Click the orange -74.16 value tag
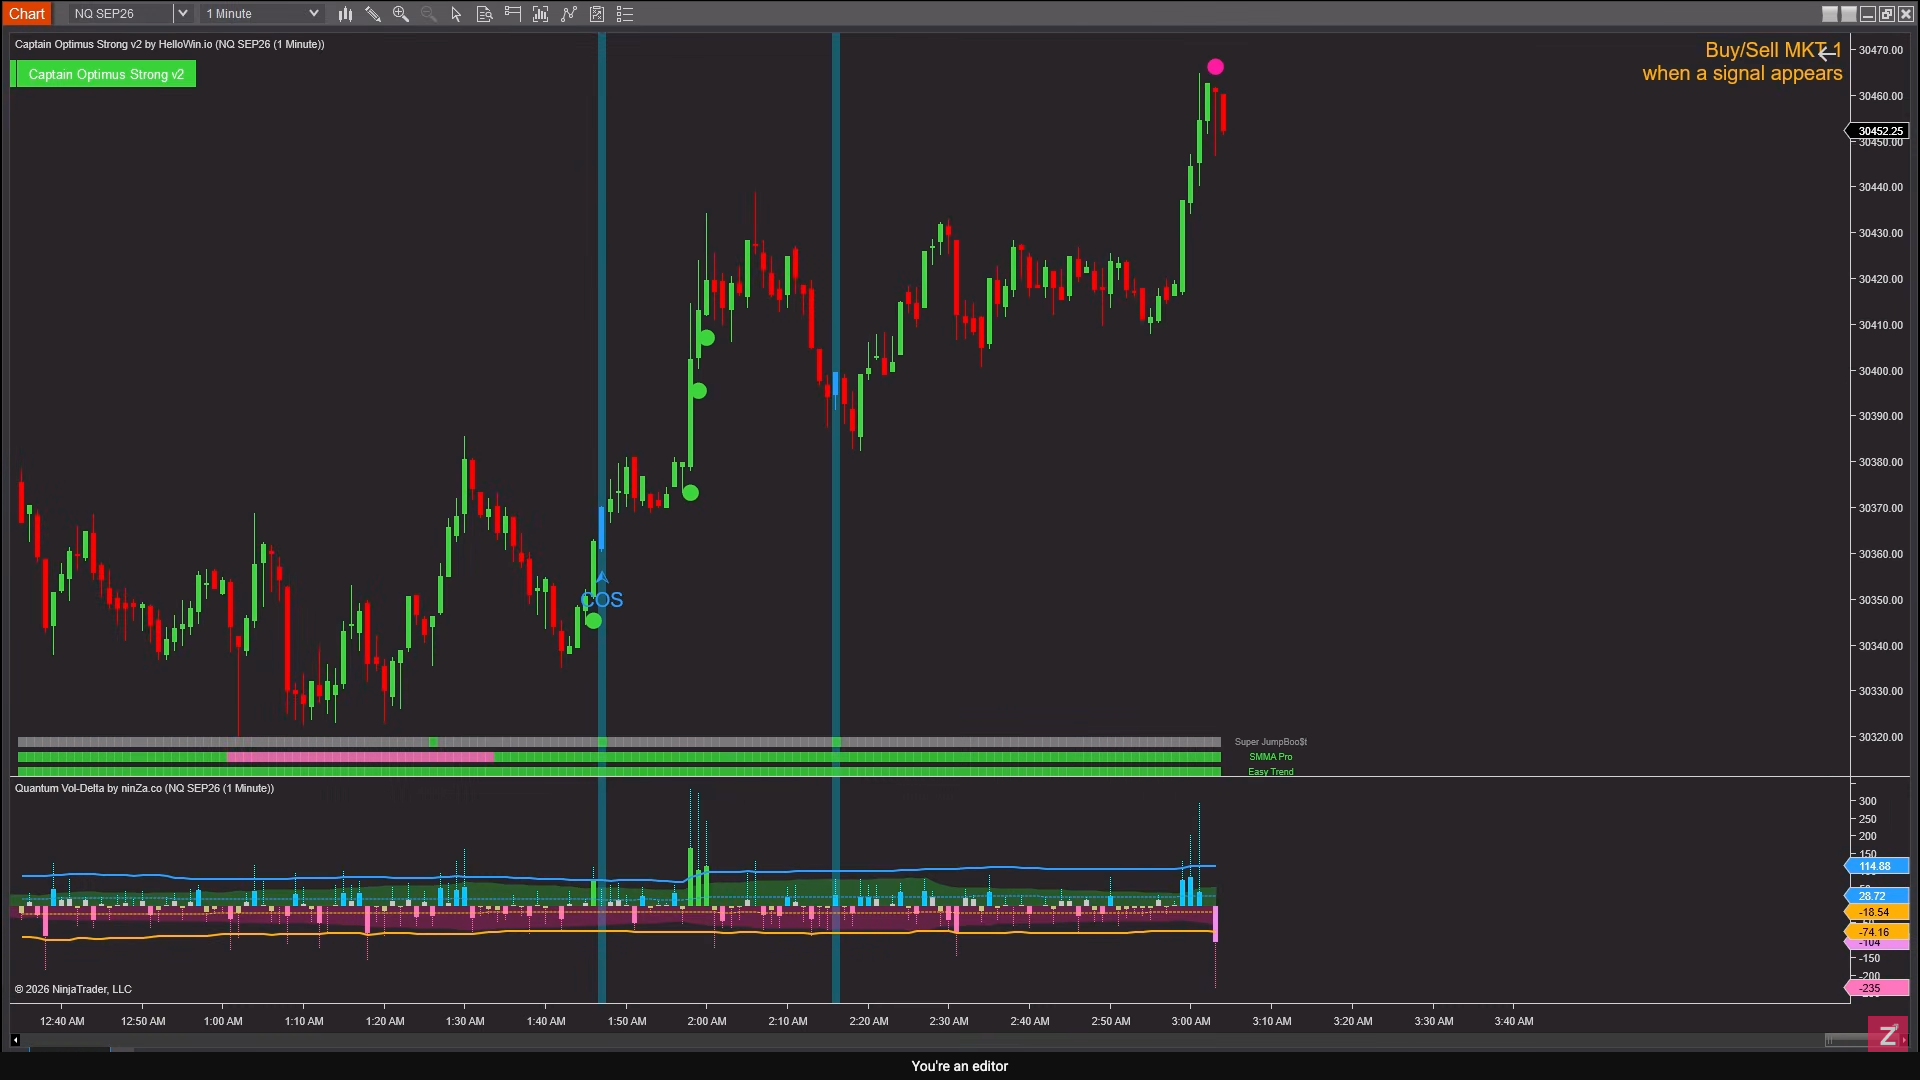The width and height of the screenshot is (1920, 1080). pyautogui.click(x=1876, y=932)
